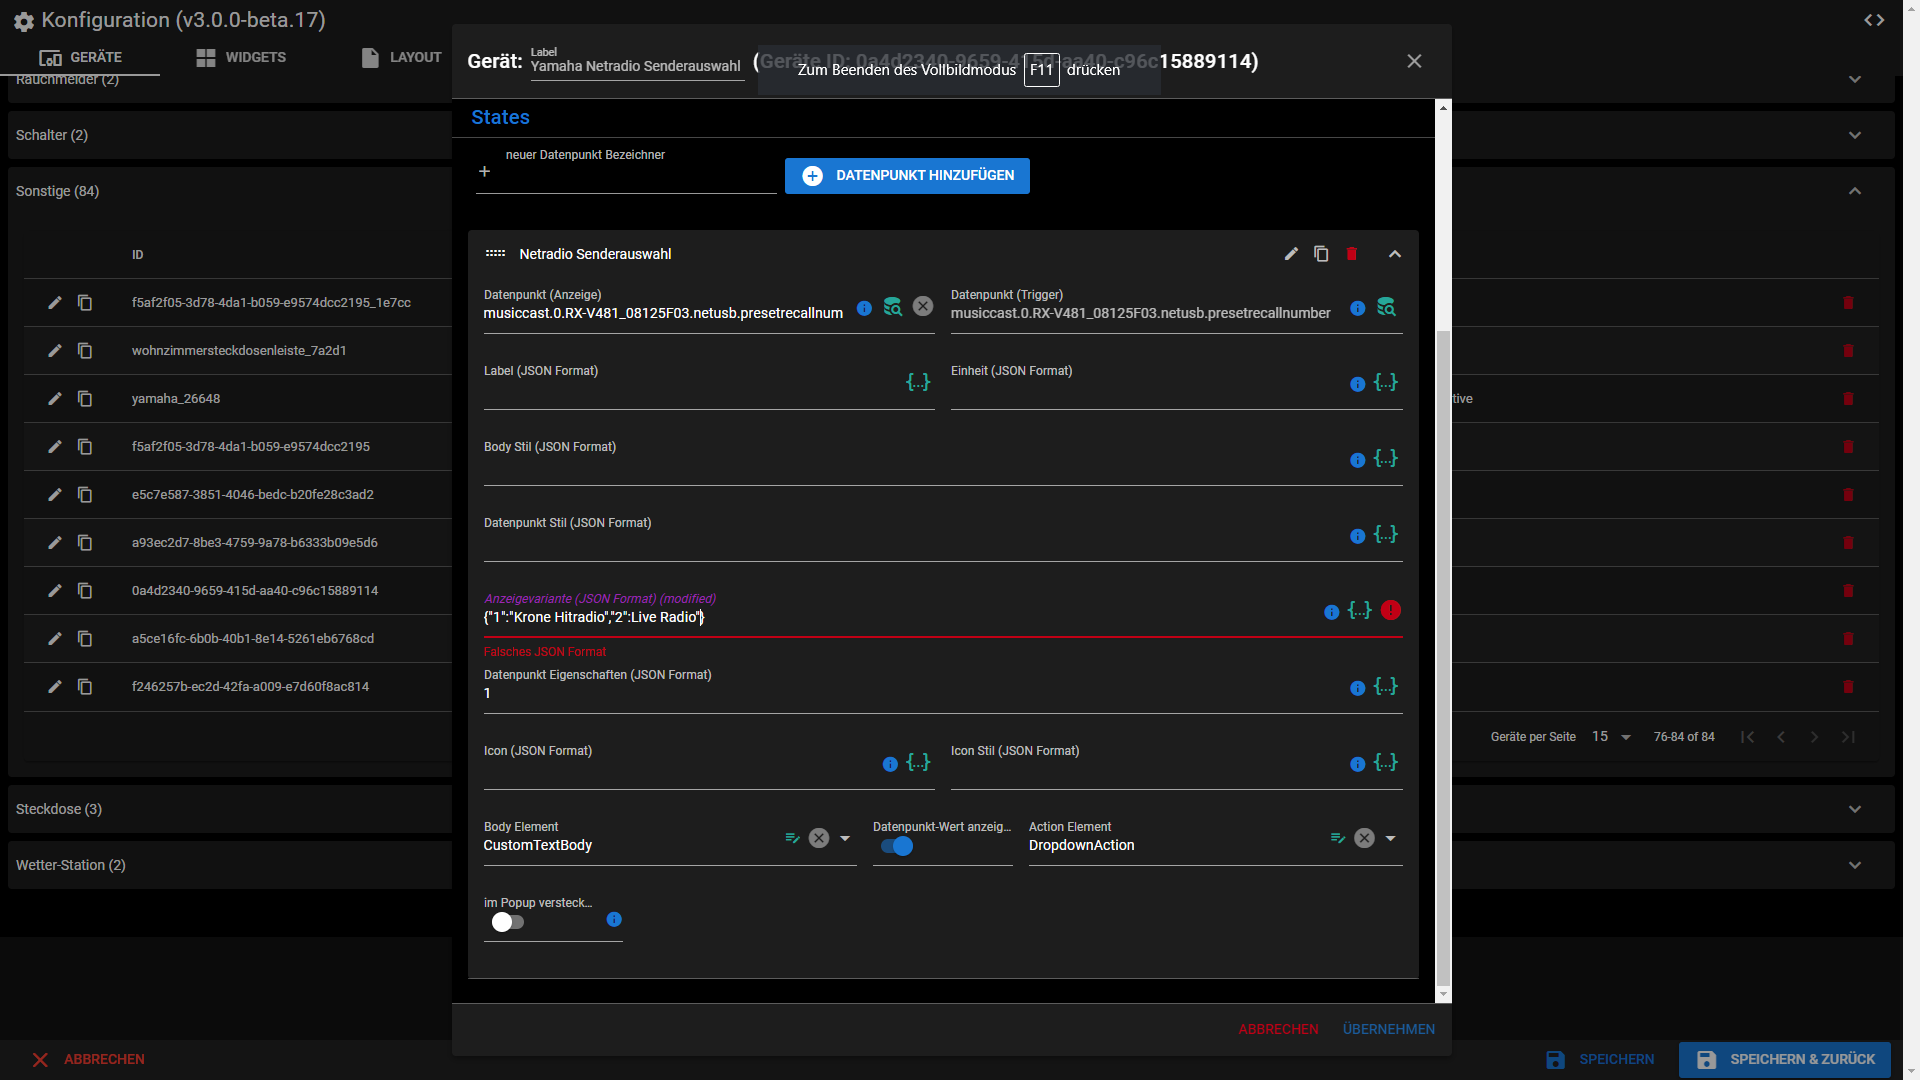Switch to the GERÄTE tab
This screenshot has width=1920, height=1080.
point(80,57)
